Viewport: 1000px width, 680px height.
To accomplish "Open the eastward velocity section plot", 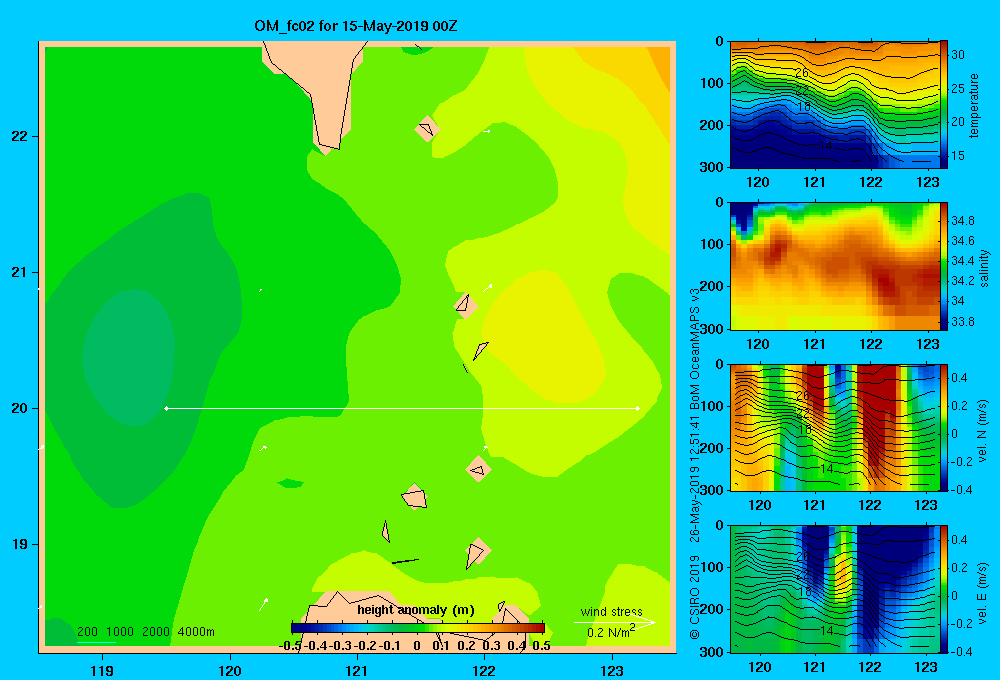I will [834, 589].
